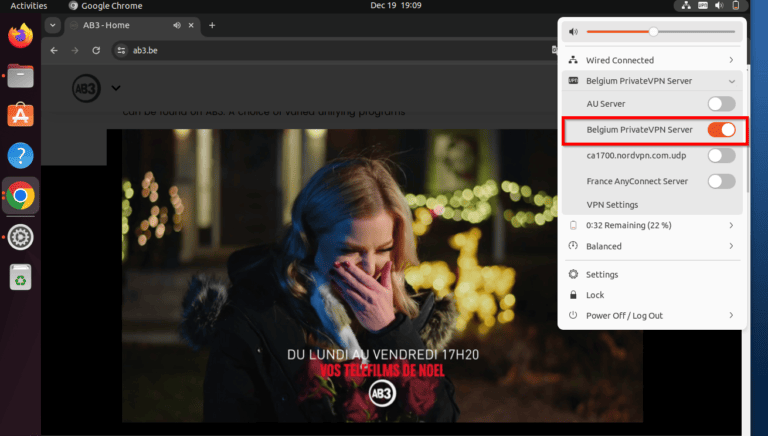Image resolution: width=768 pixels, height=436 pixels.
Task: Toggle on the France AnyConnect Server VPN
Action: click(x=720, y=181)
